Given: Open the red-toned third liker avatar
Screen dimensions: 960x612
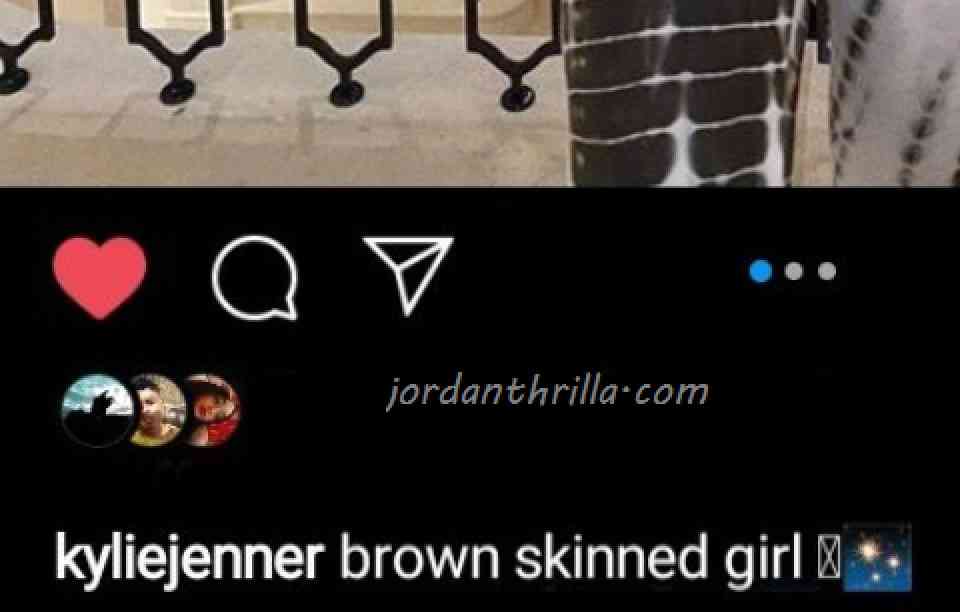Looking at the screenshot, I should 212,410.
